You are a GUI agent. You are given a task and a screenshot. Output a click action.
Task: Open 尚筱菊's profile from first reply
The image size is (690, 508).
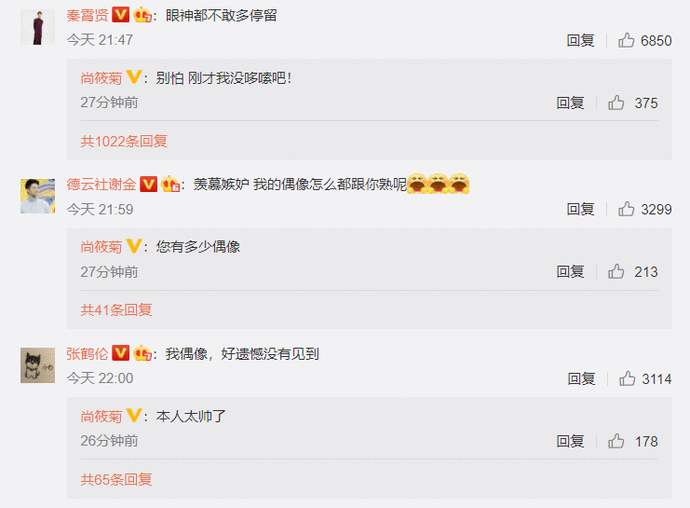[x=101, y=78]
